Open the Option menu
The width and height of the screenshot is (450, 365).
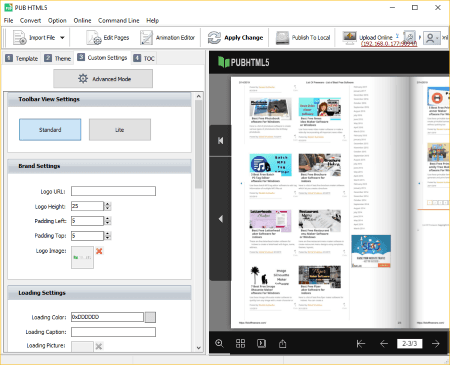pyautogui.click(x=57, y=20)
